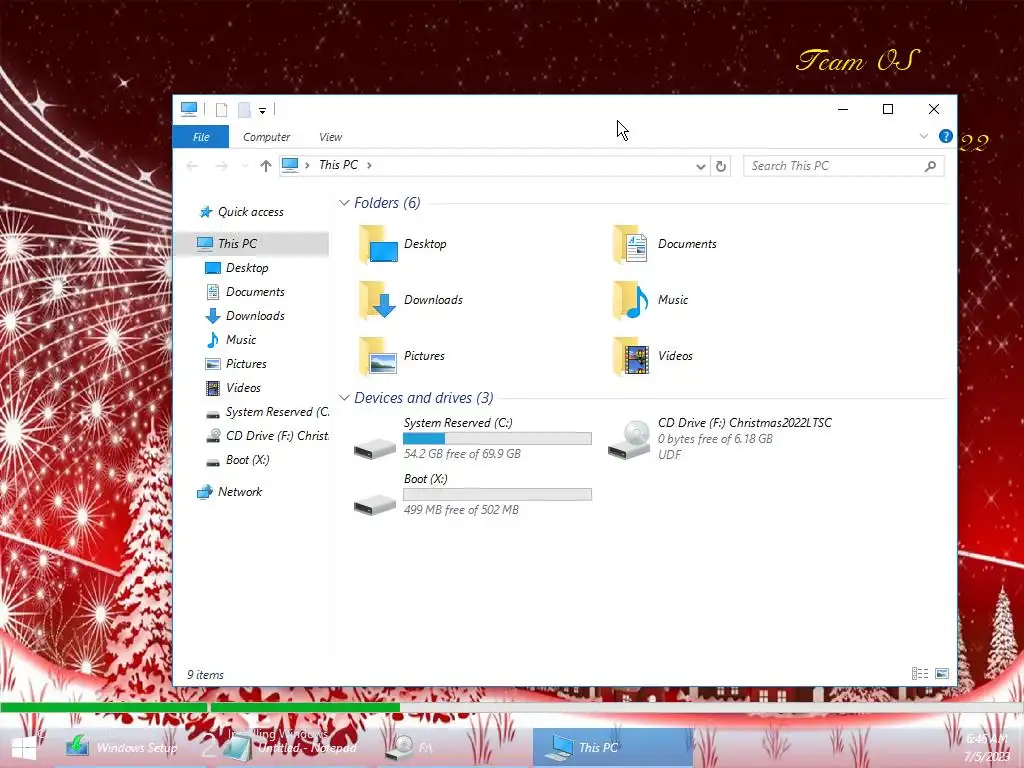Collapse the Folders (6) group
This screenshot has width=1024, height=768.
point(344,203)
